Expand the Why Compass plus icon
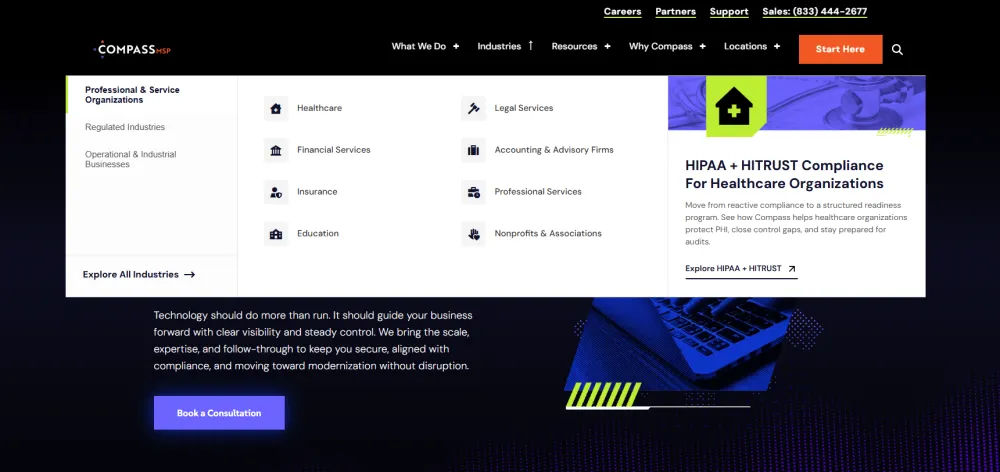The width and height of the screenshot is (1000, 472). click(x=702, y=47)
